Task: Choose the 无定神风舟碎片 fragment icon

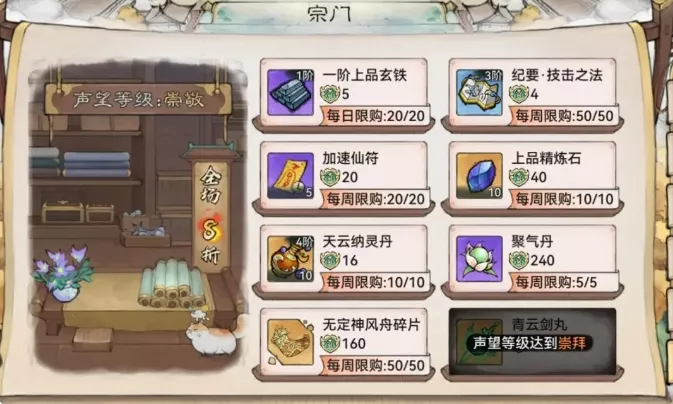Action: [291, 342]
